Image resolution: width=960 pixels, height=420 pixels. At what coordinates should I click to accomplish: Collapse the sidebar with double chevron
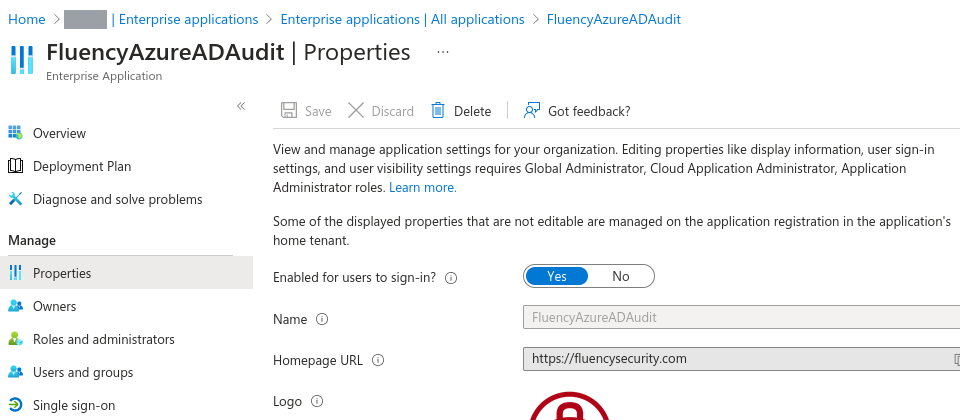[x=241, y=106]
